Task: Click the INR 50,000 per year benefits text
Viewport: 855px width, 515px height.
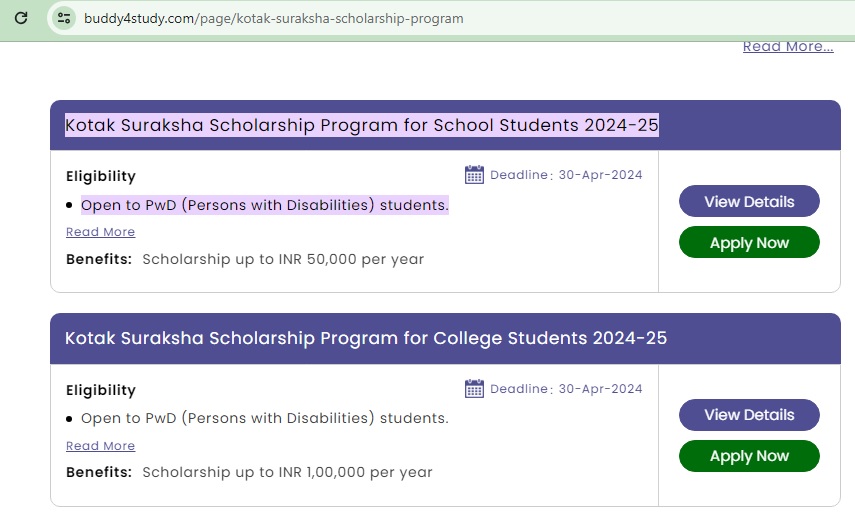Action: 283,259
